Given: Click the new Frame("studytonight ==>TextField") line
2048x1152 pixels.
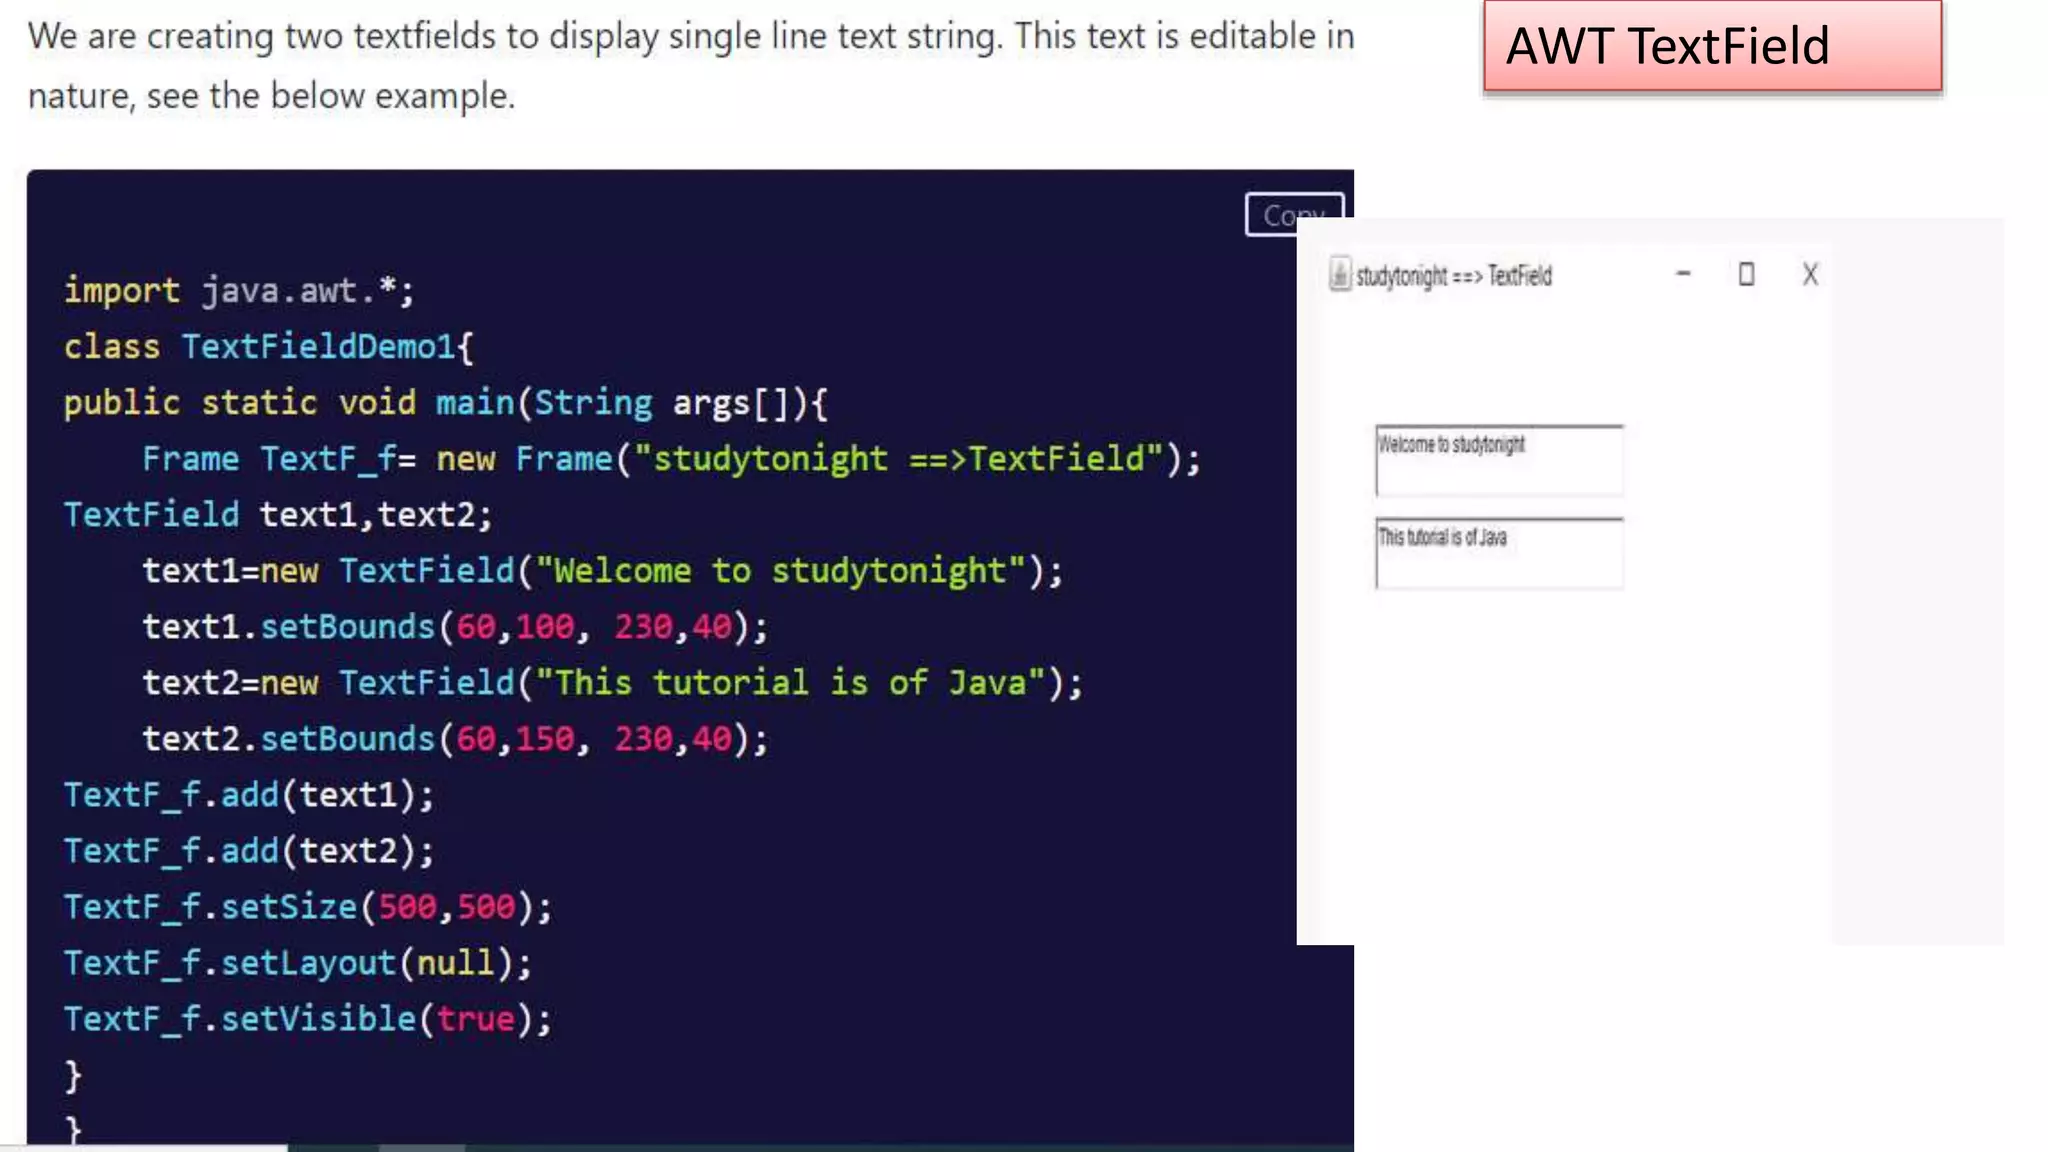Looking at the screenshot, I should click(x=671, y=459).
